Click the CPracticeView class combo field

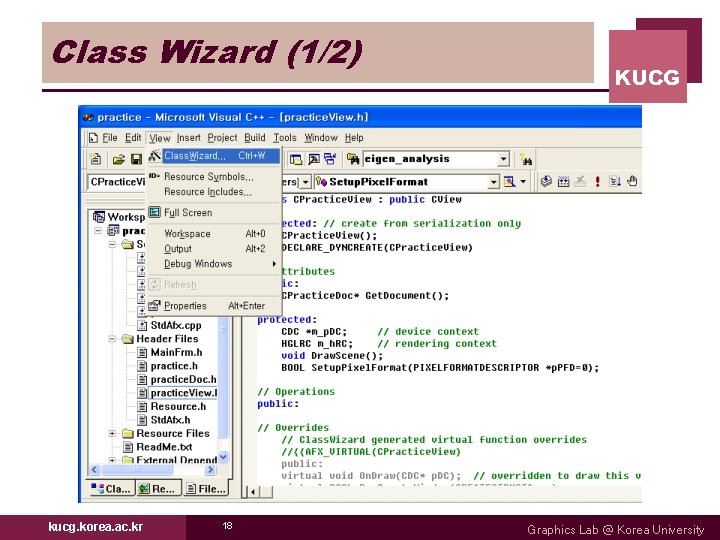coord(118,182)
